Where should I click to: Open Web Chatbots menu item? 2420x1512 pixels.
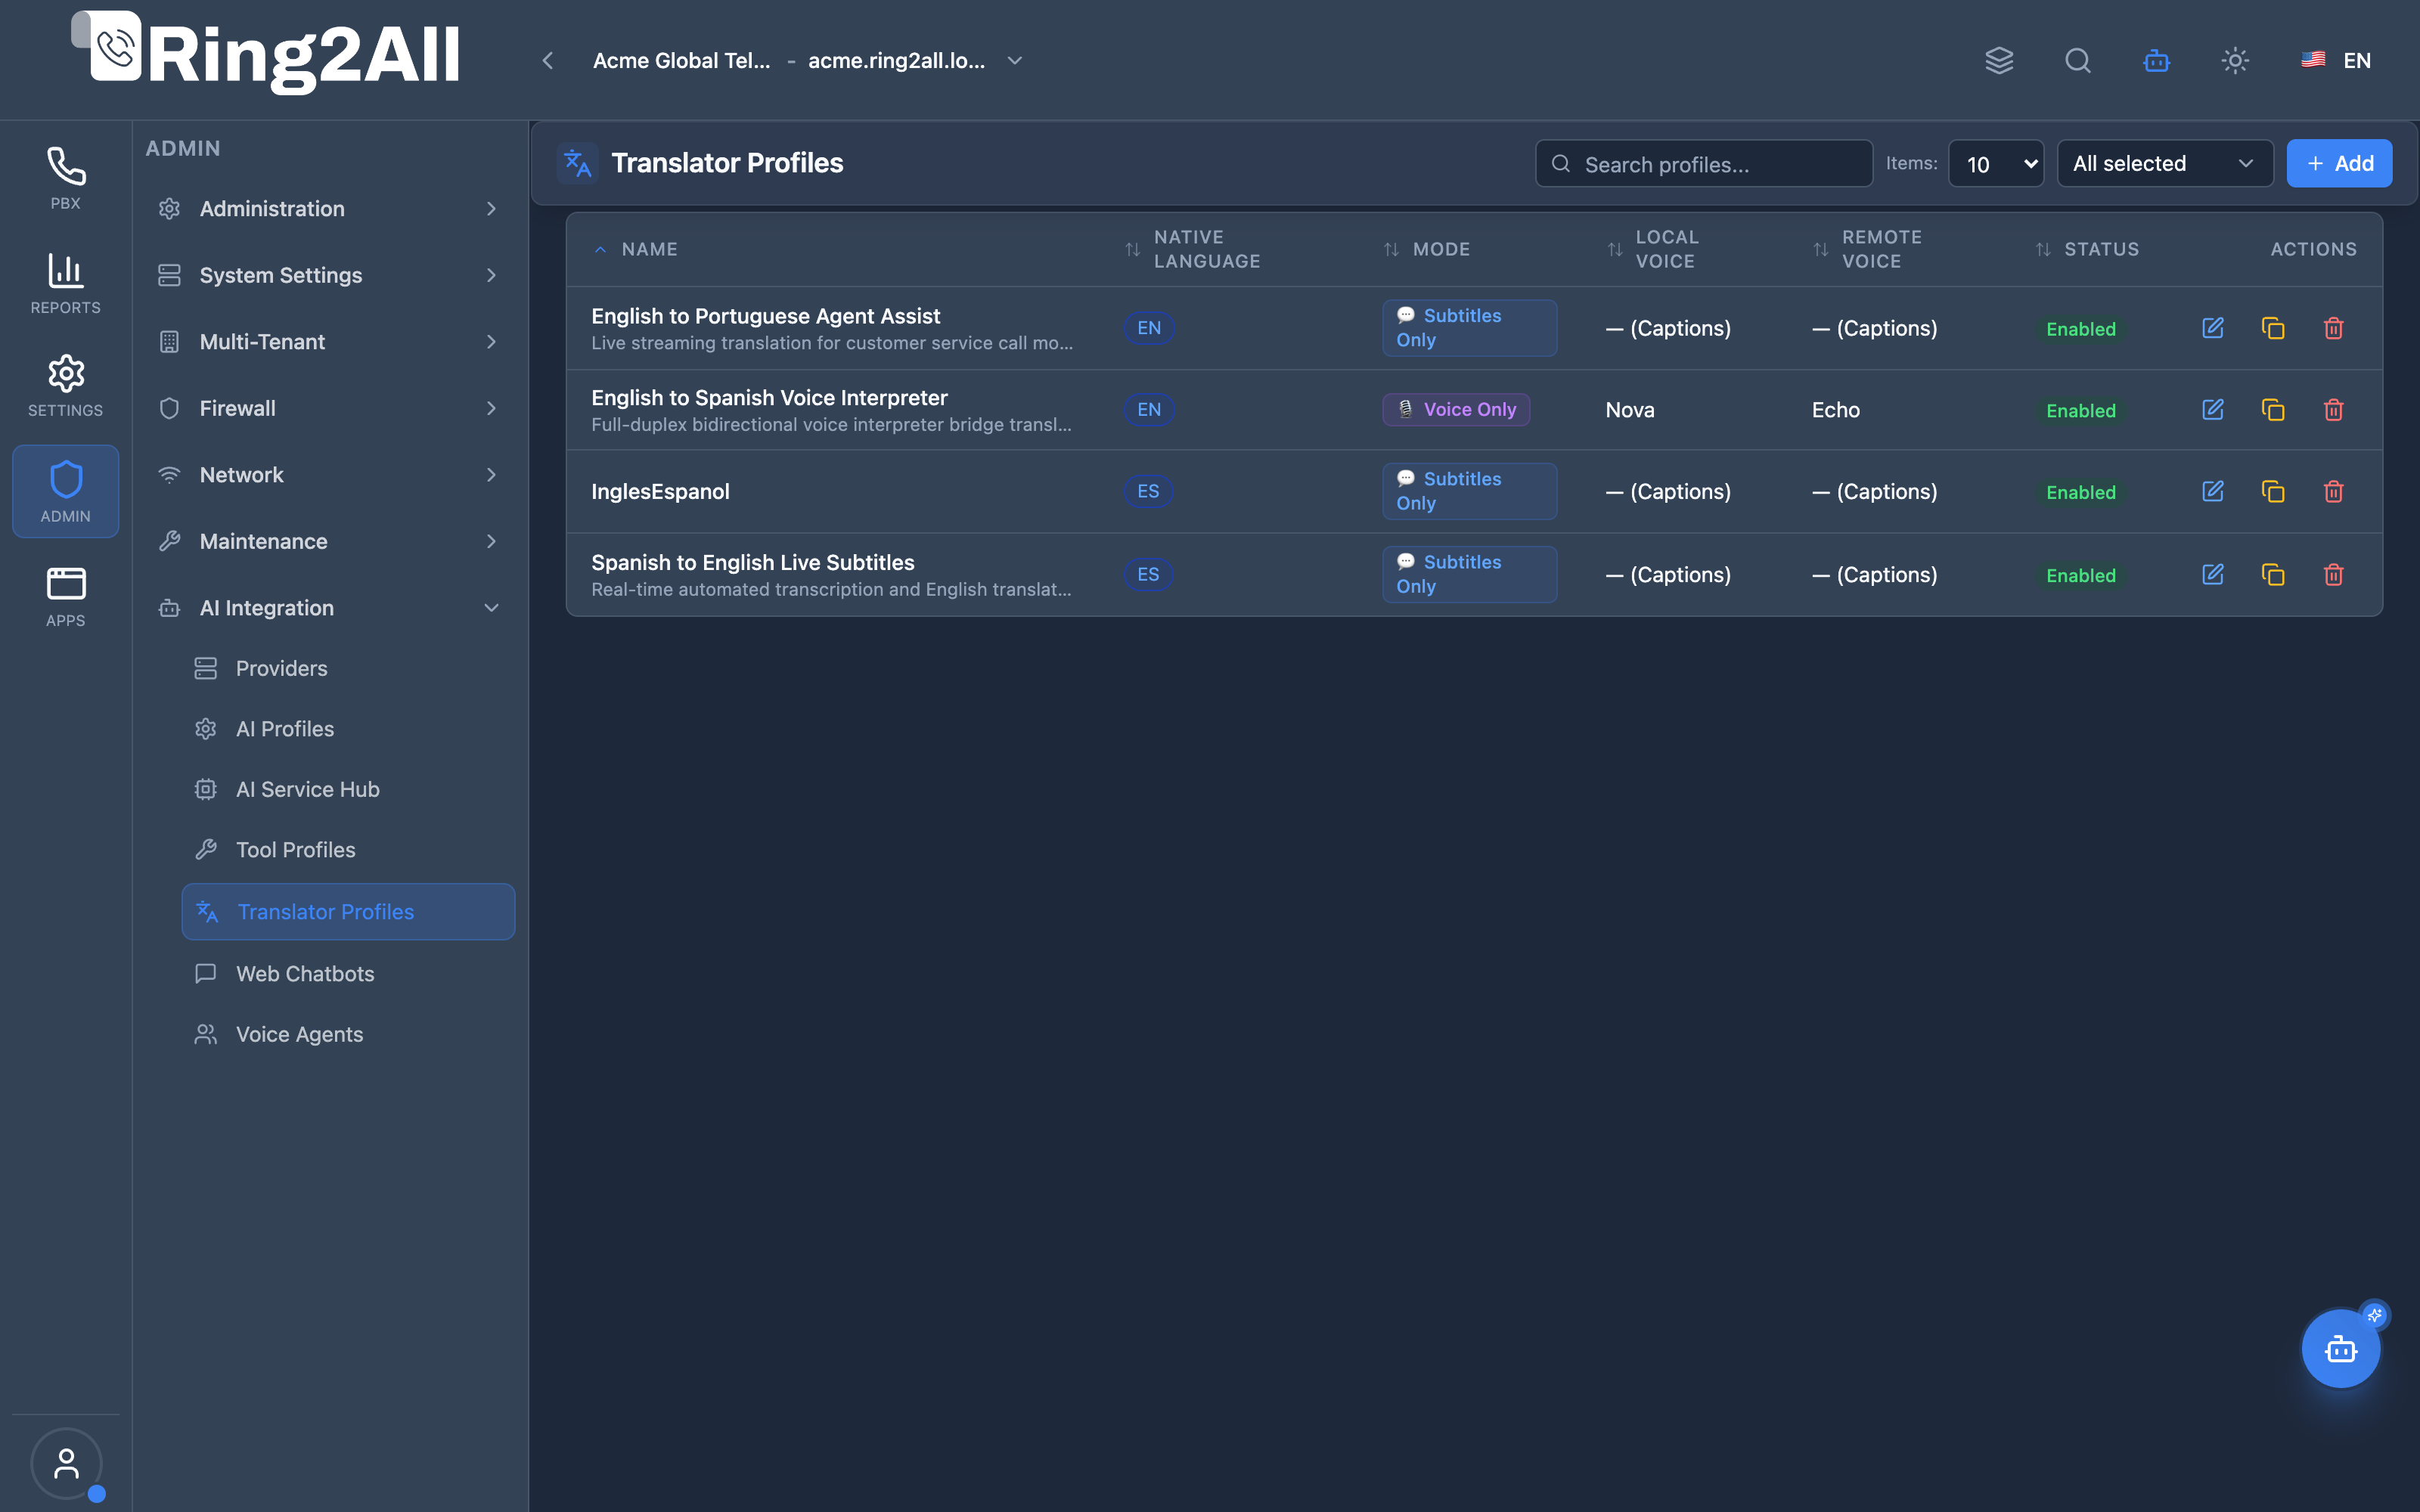point(347,974)
